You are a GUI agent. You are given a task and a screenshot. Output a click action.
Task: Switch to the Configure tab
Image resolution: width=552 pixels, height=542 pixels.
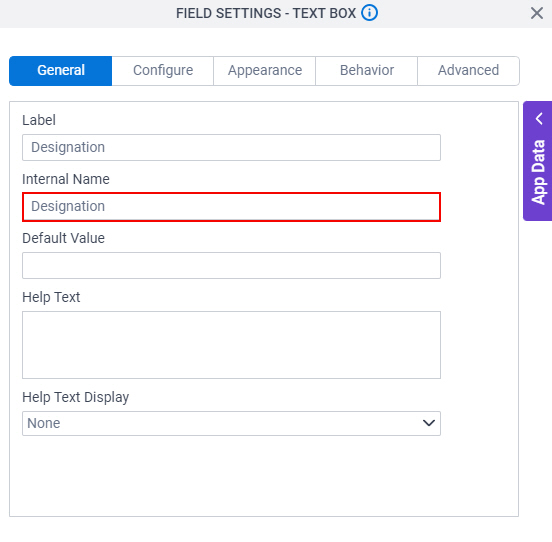click(163, 71)
